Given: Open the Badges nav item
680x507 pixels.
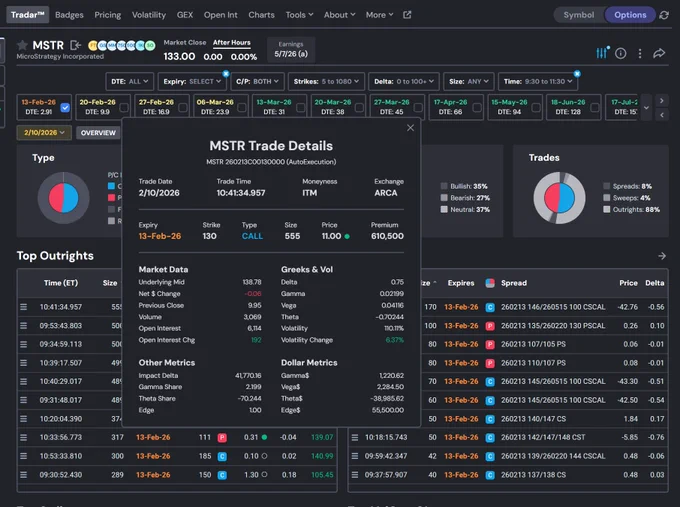Looking at the screenshot, I should [69, 15].
